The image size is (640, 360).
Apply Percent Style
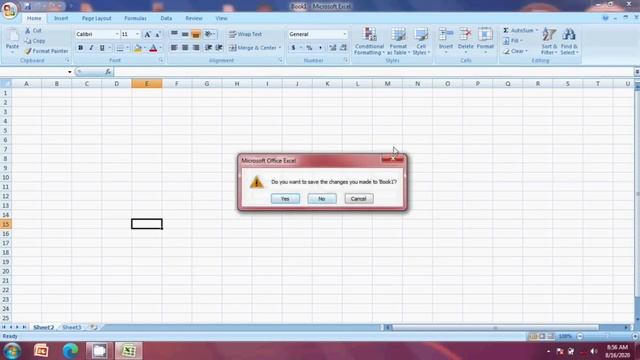(x=309, y=48)
